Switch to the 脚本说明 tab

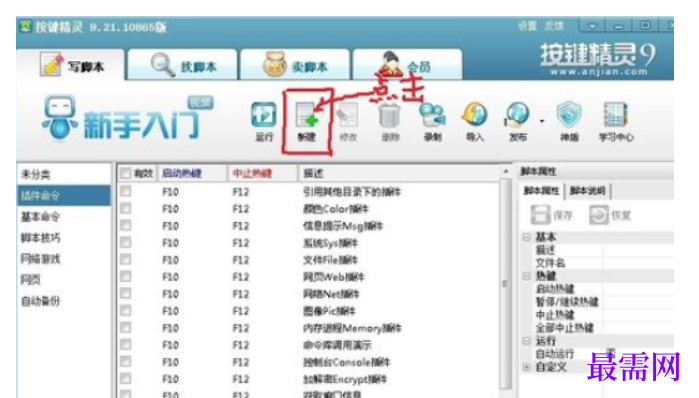point(587,191)
